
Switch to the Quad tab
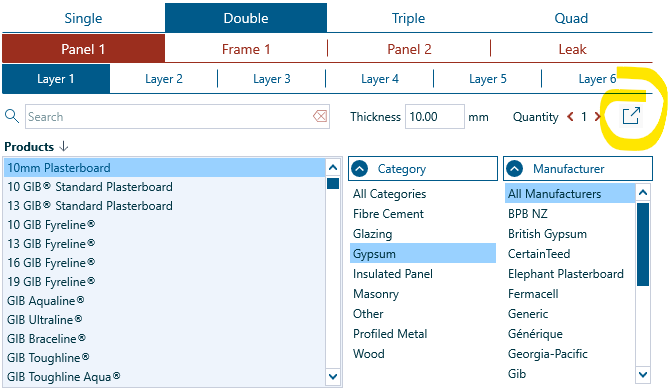click(x=571, y=18)
